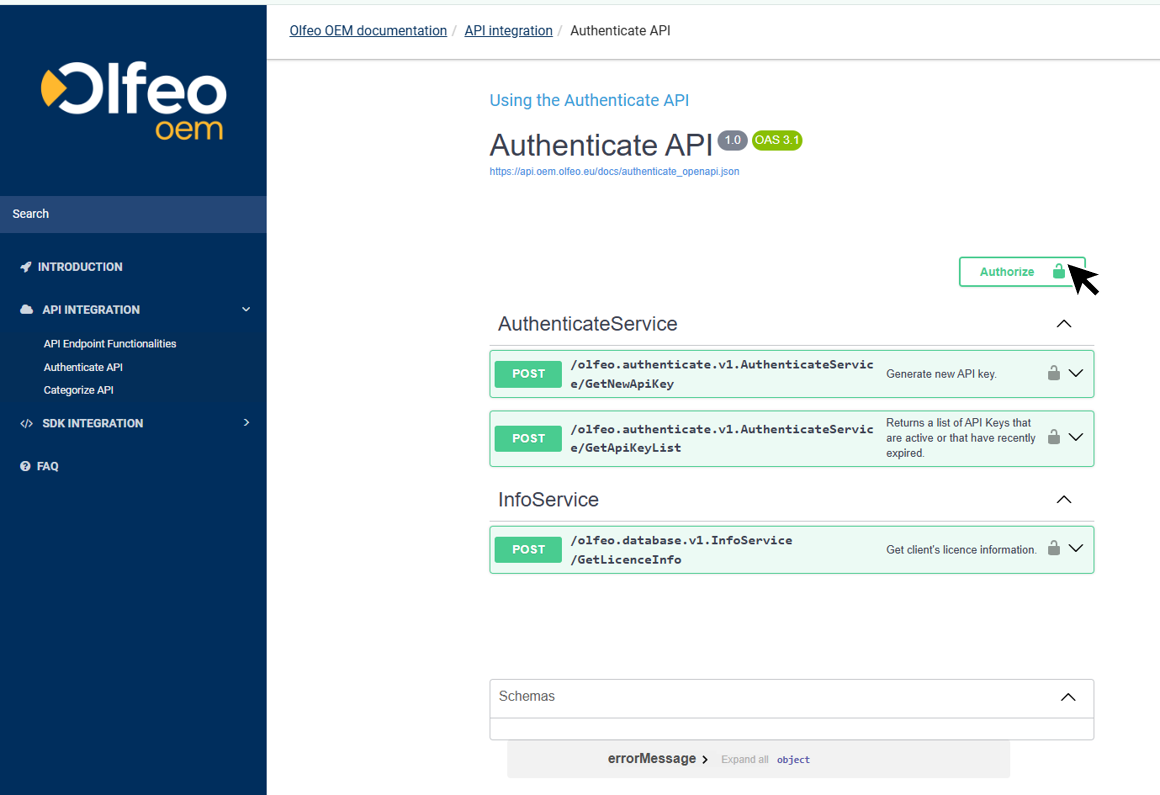1160x795 pixels.
Task: Collapse the AuthenticateService section
Action: coord(1064,324)
